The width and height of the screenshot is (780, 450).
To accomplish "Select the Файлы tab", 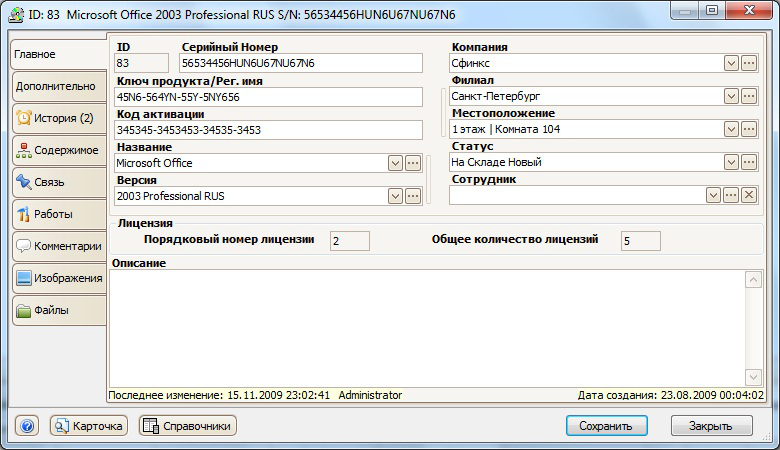I will (58, 310).
